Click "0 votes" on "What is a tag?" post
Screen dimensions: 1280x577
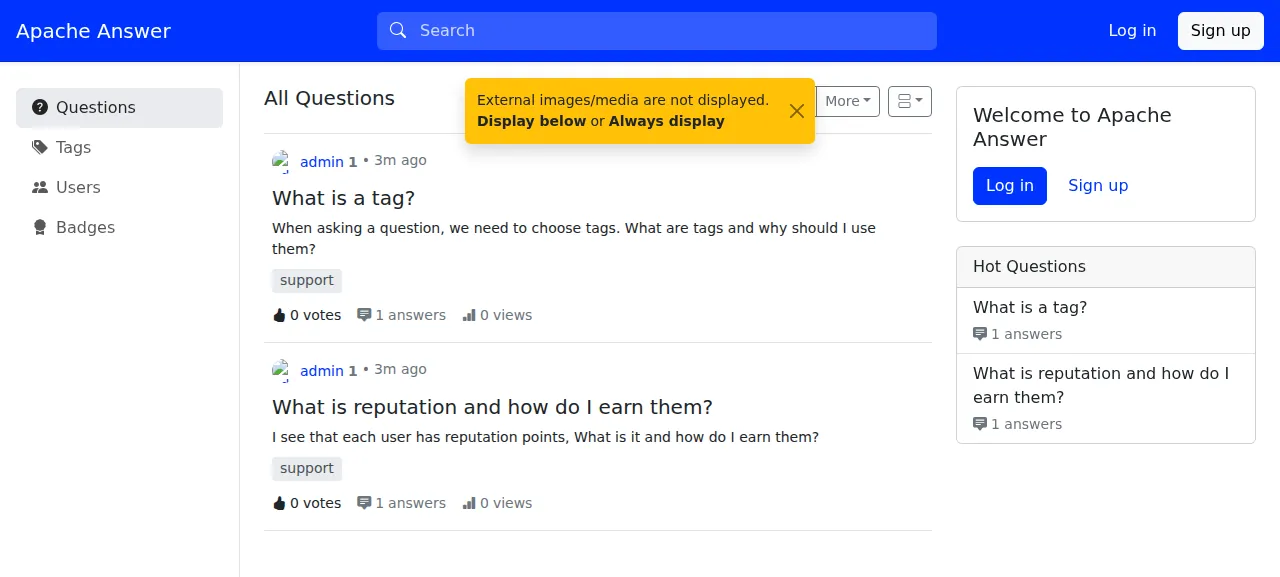point(315,315)
